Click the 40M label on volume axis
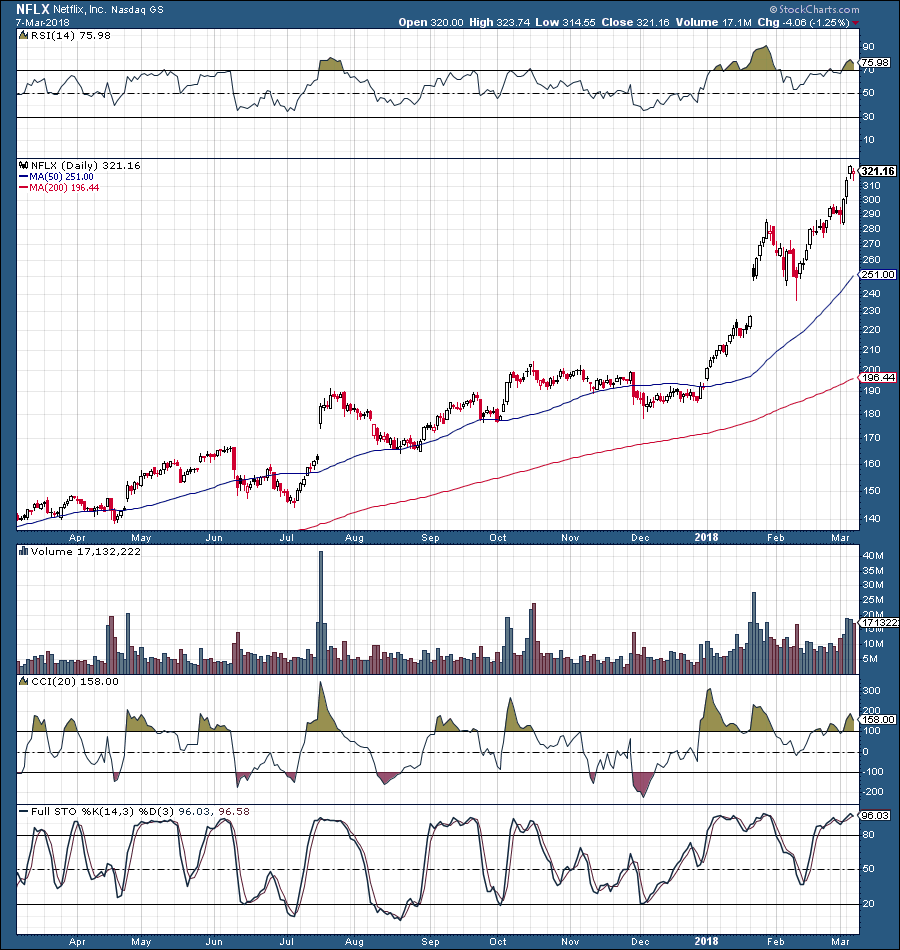Screen dimensions: 900x950 [873, 556]
